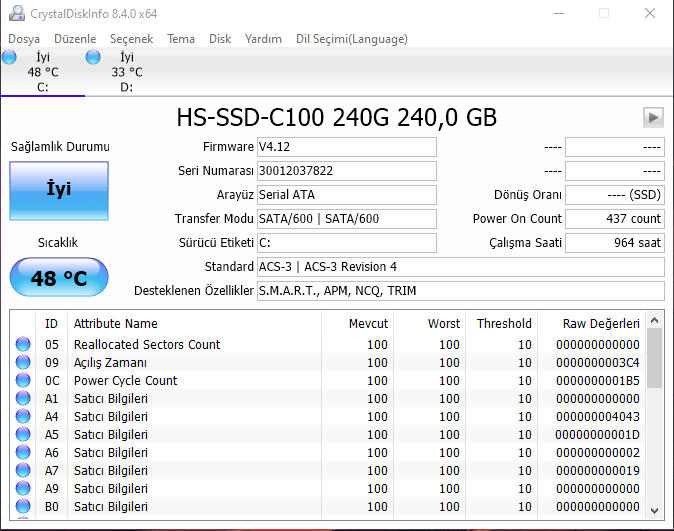
Task: Click the 48 °C temperature button
Action: pyautogui.click(x=59, y=277)
